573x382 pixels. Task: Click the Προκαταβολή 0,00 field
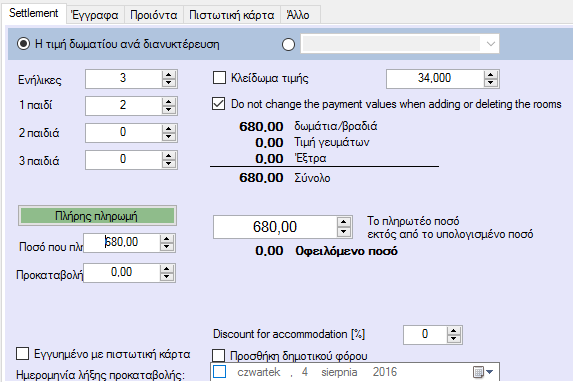pyautogui.click(x=122, y=273)
